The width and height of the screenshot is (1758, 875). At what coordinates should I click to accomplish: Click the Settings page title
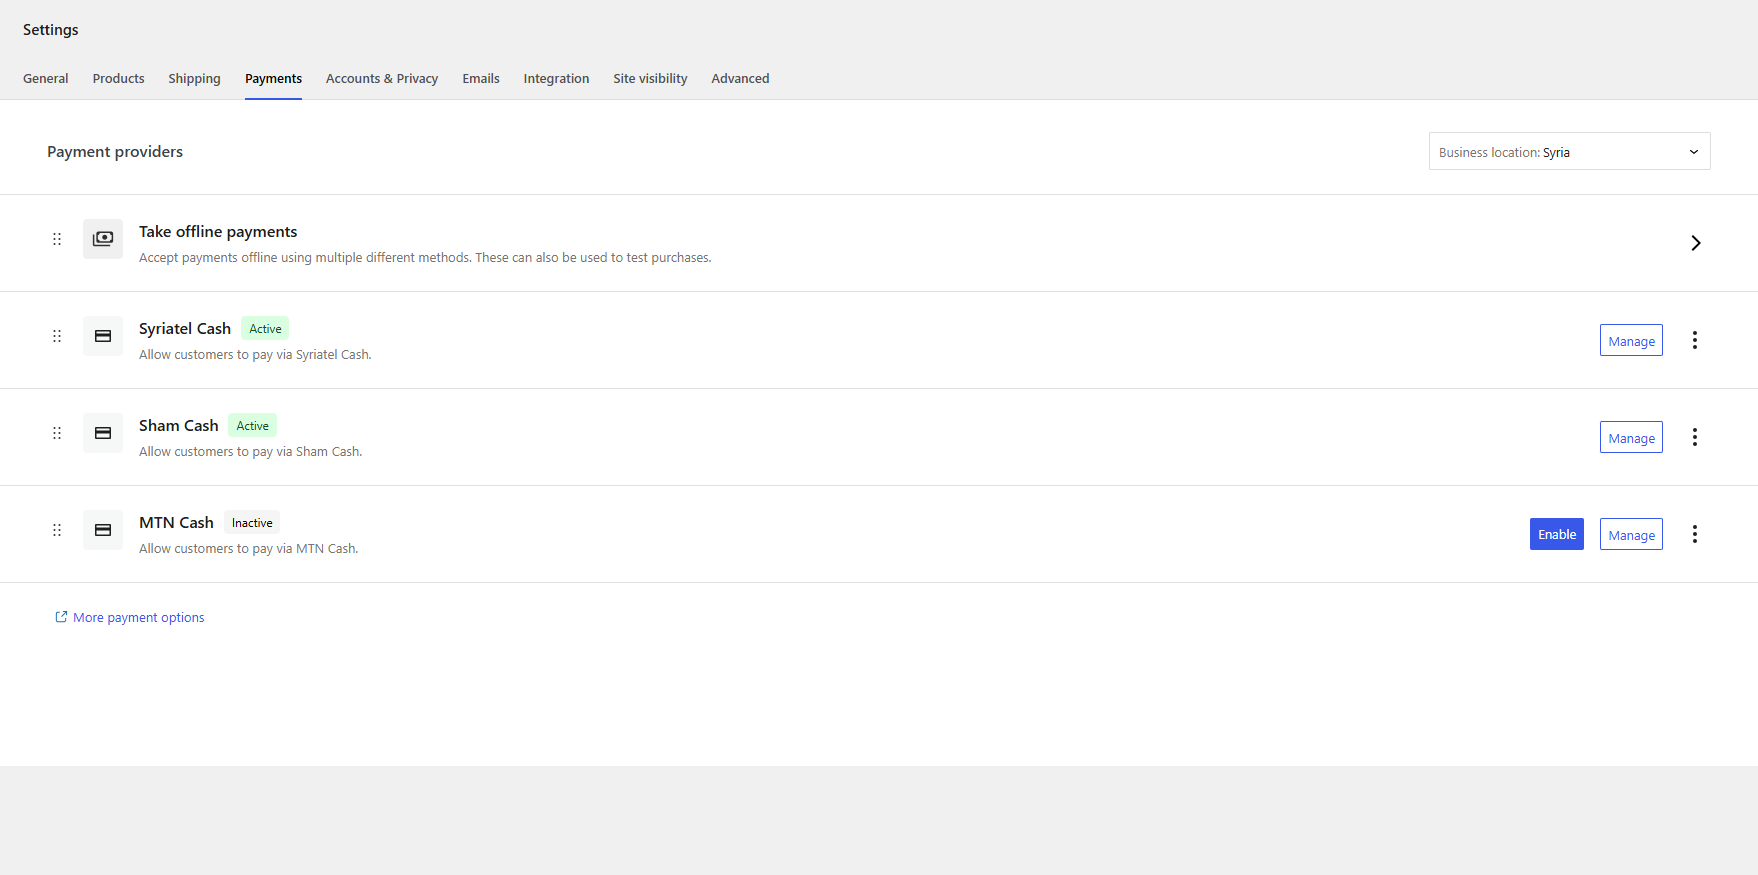[x=51, y=30]
